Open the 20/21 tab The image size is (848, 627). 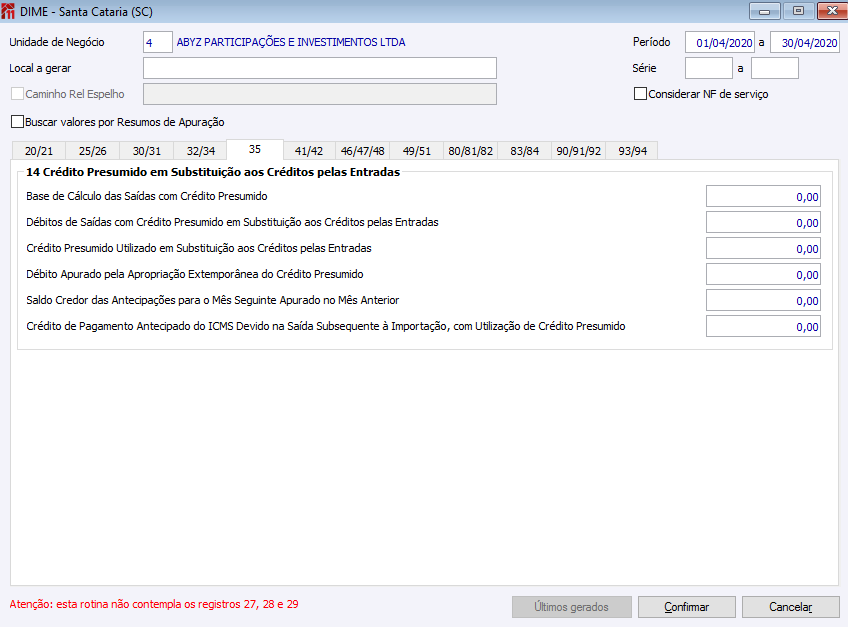pyautogui.click(x=39, y=151)
